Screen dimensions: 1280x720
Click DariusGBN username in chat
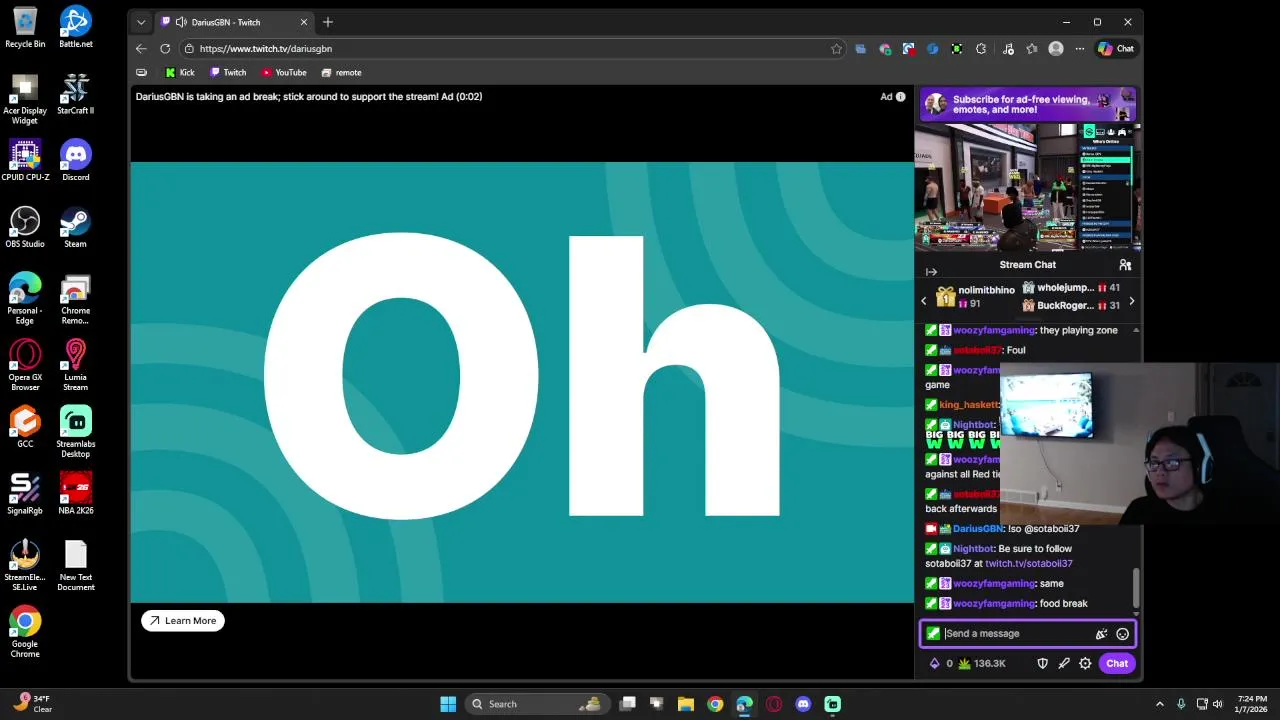pos(978,529)
